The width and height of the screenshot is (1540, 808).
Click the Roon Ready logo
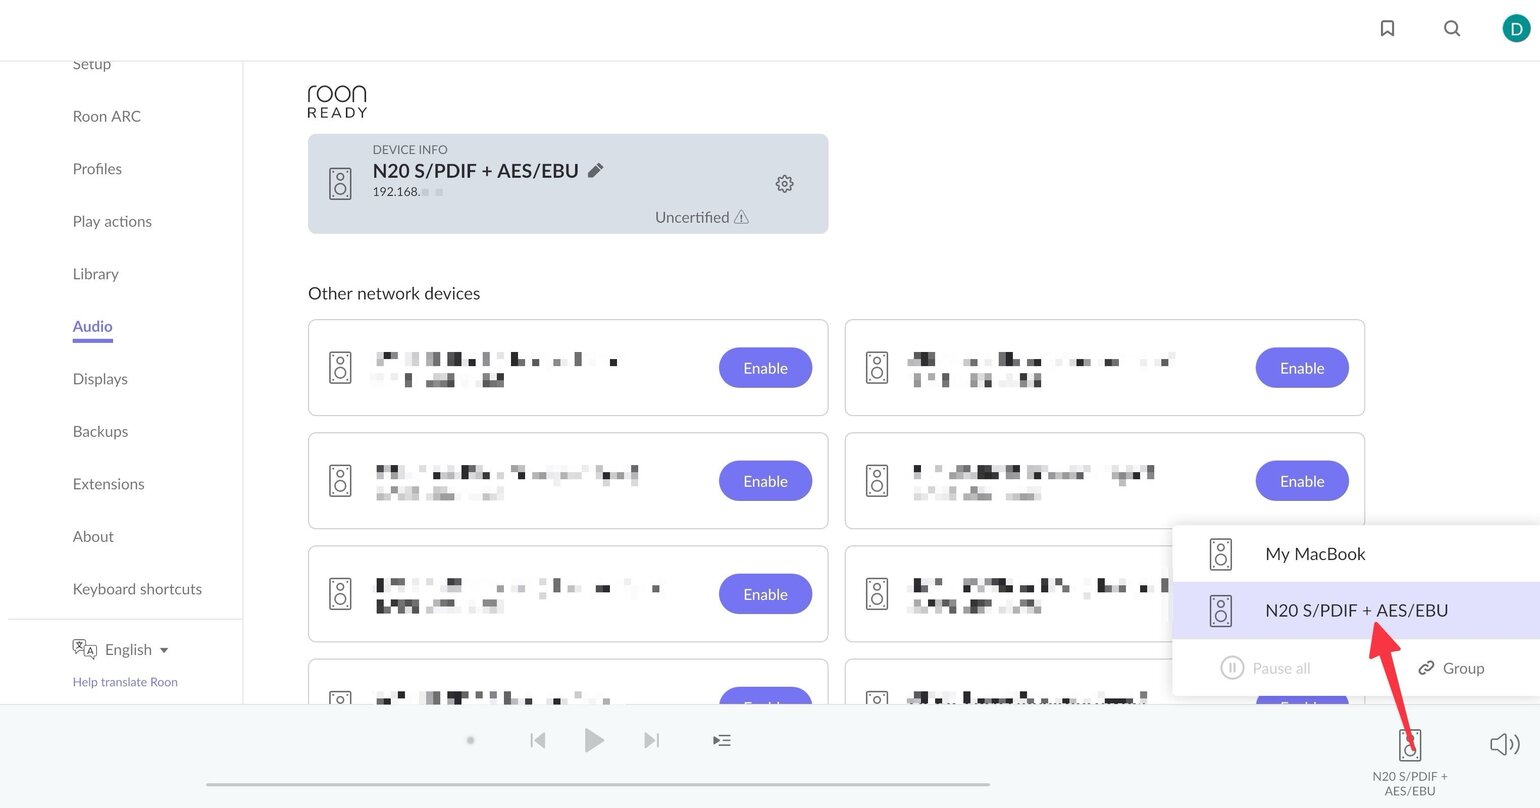[337, 101]
